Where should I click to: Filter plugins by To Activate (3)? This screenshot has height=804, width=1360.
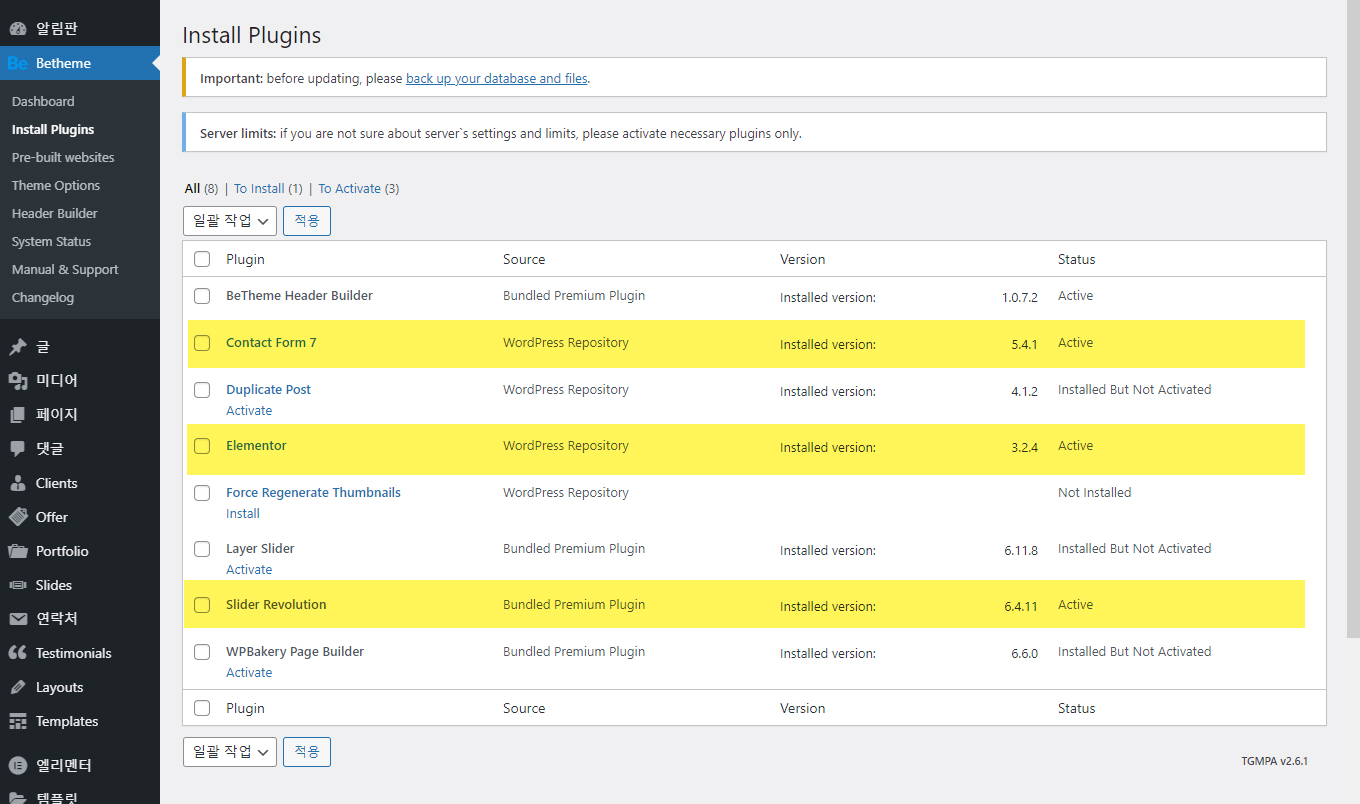coord(359,188)
